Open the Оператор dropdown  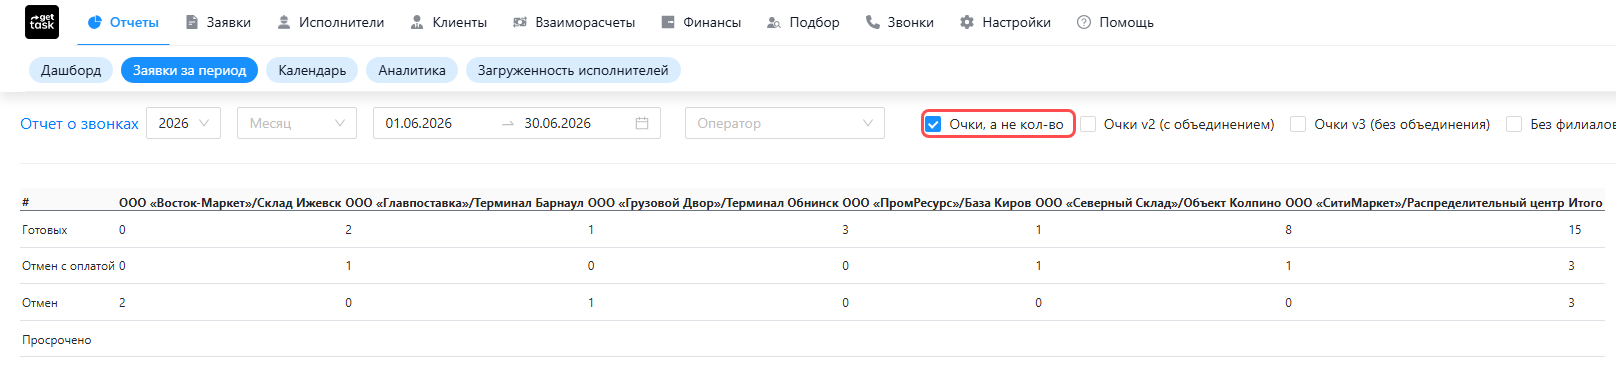785,123
